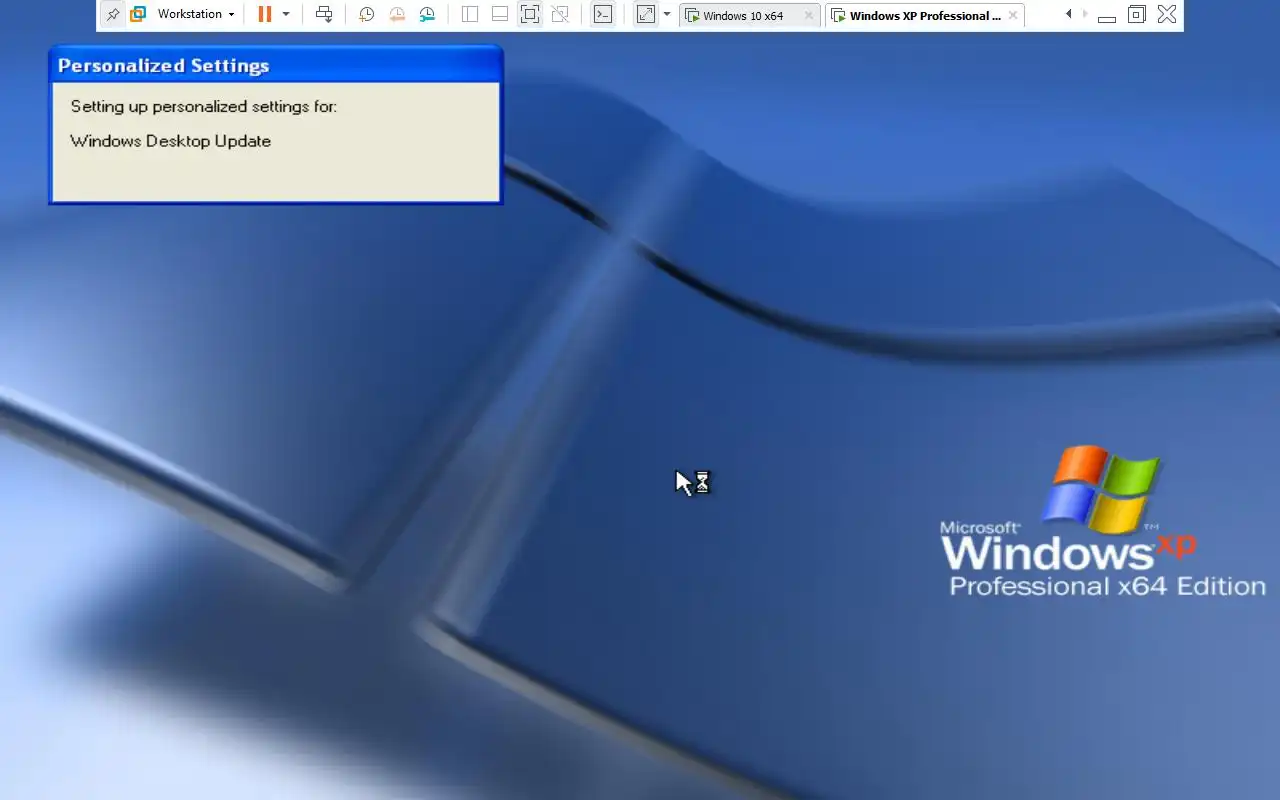Send Ctrl+Alt+Del to the guest
This screenshot has height=800, width=1280.
click(x=324, y=15)
